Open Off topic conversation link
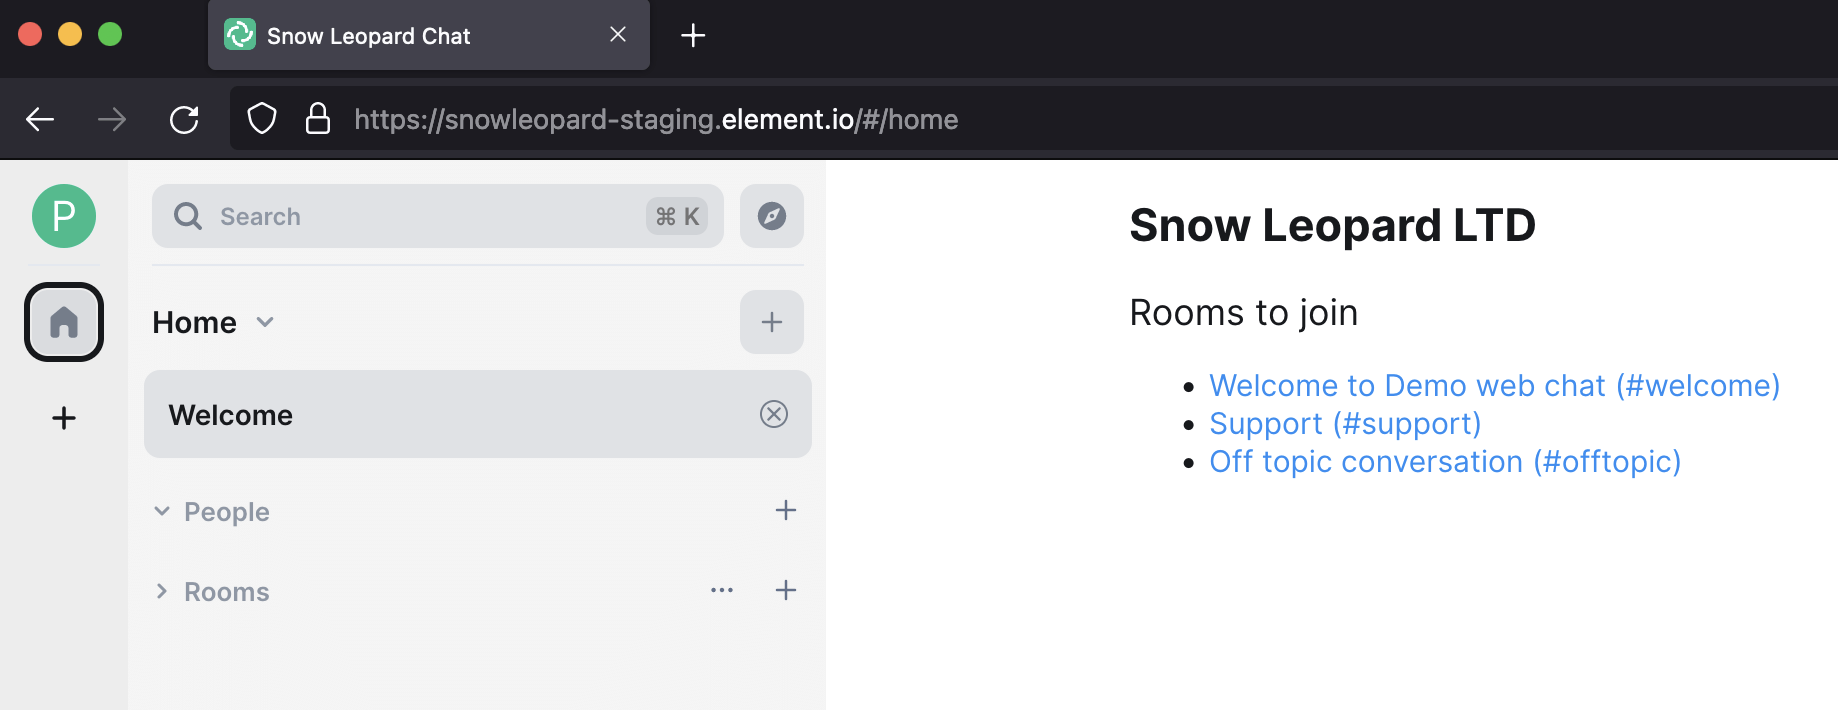The image size is (1838, 710). 1445,461
